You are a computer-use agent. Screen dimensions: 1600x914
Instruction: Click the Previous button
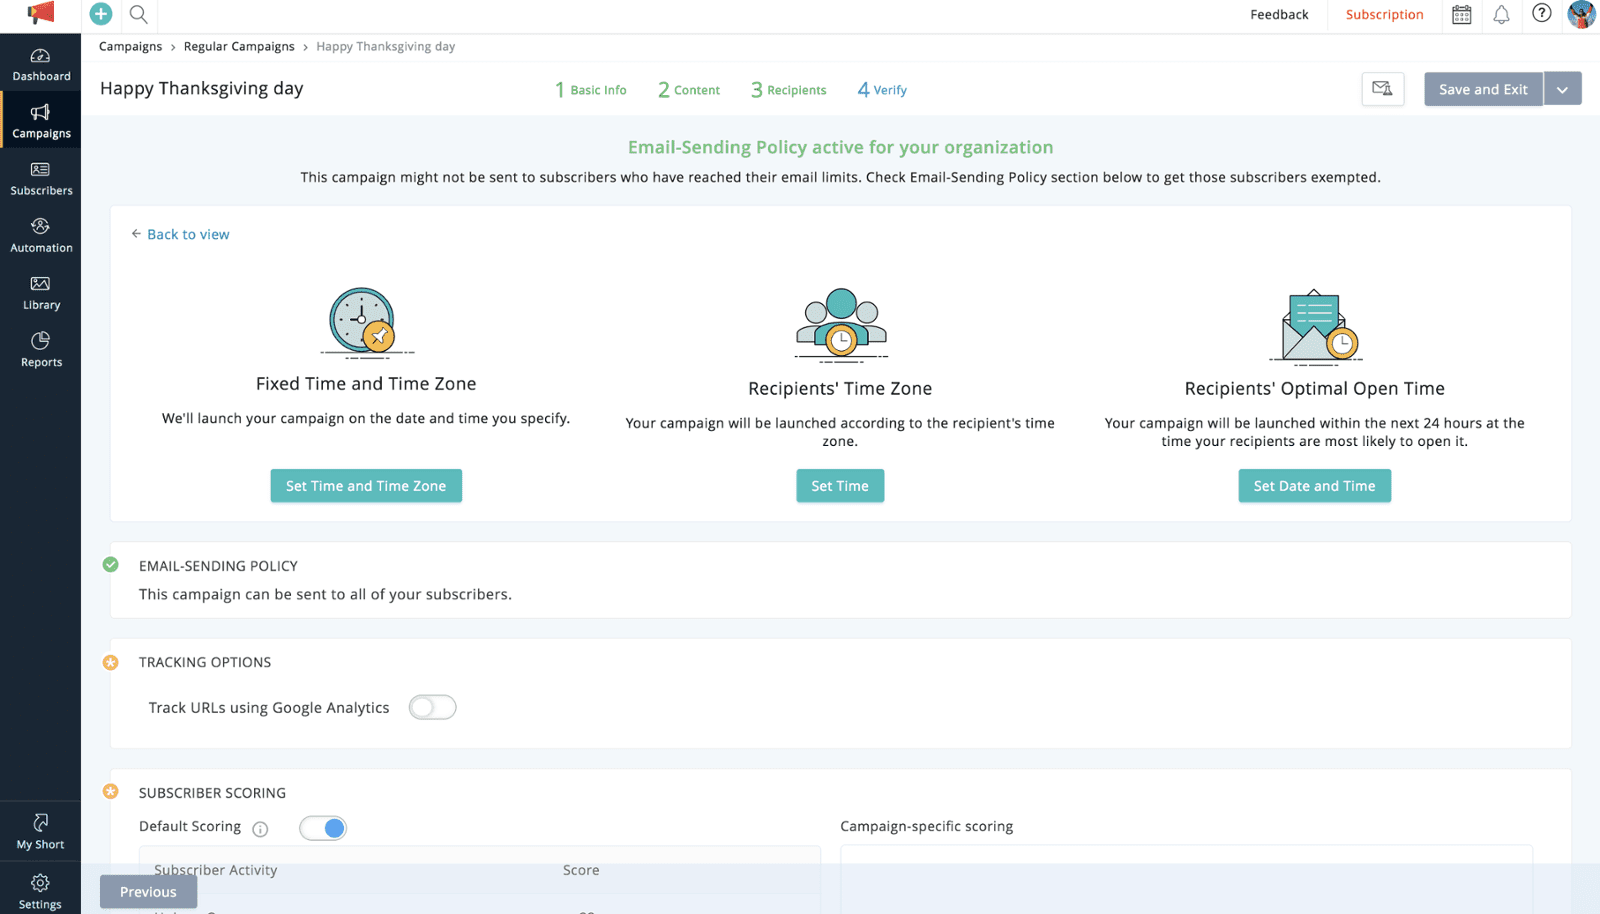tap(148, 892)
